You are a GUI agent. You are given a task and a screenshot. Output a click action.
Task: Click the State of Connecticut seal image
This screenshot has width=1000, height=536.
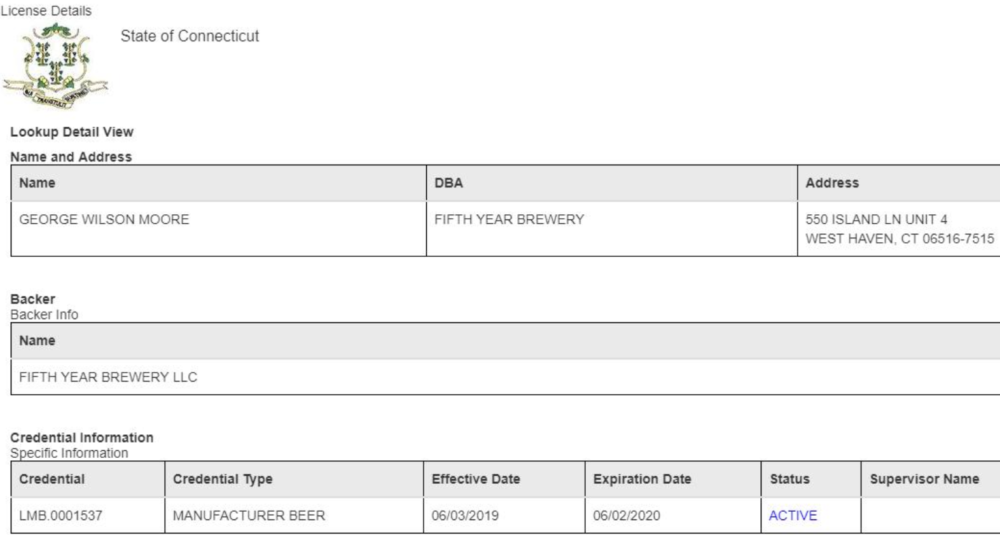tap(55, 66)
